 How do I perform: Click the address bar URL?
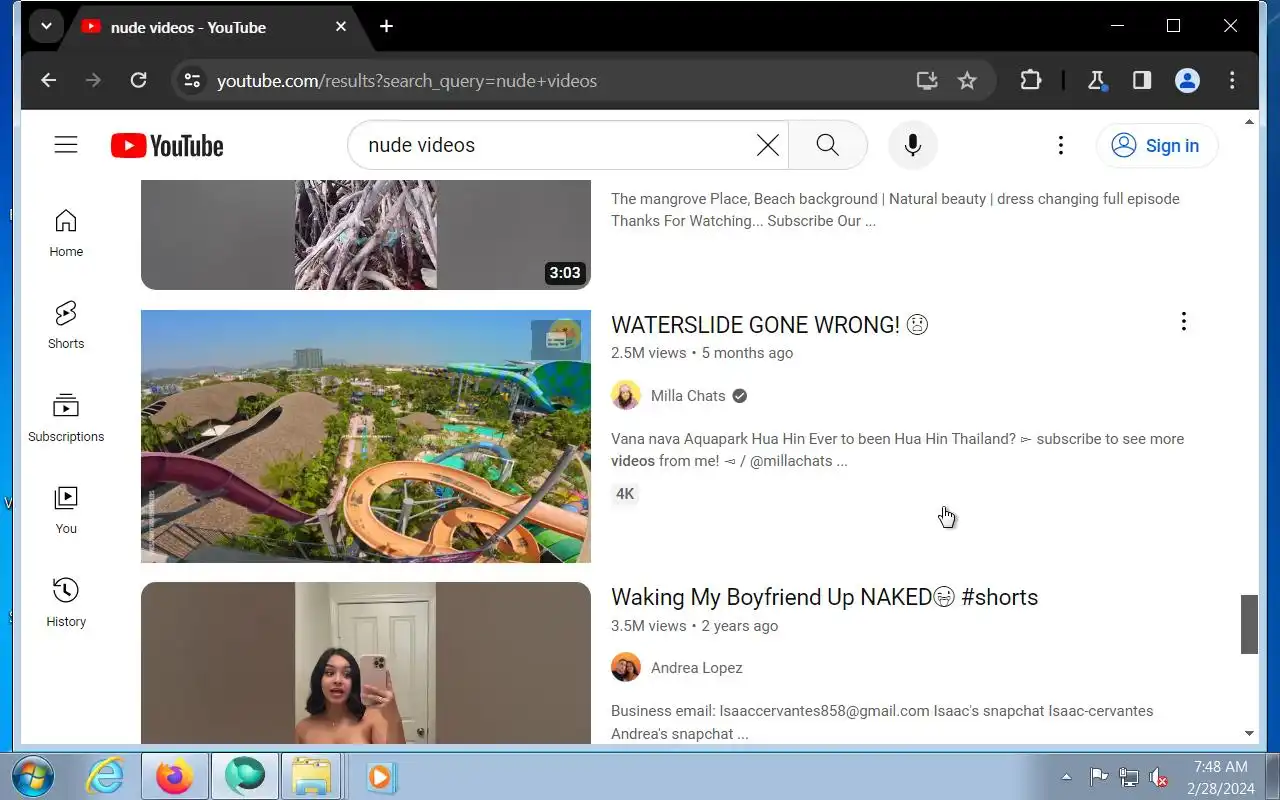coord(407,81)
